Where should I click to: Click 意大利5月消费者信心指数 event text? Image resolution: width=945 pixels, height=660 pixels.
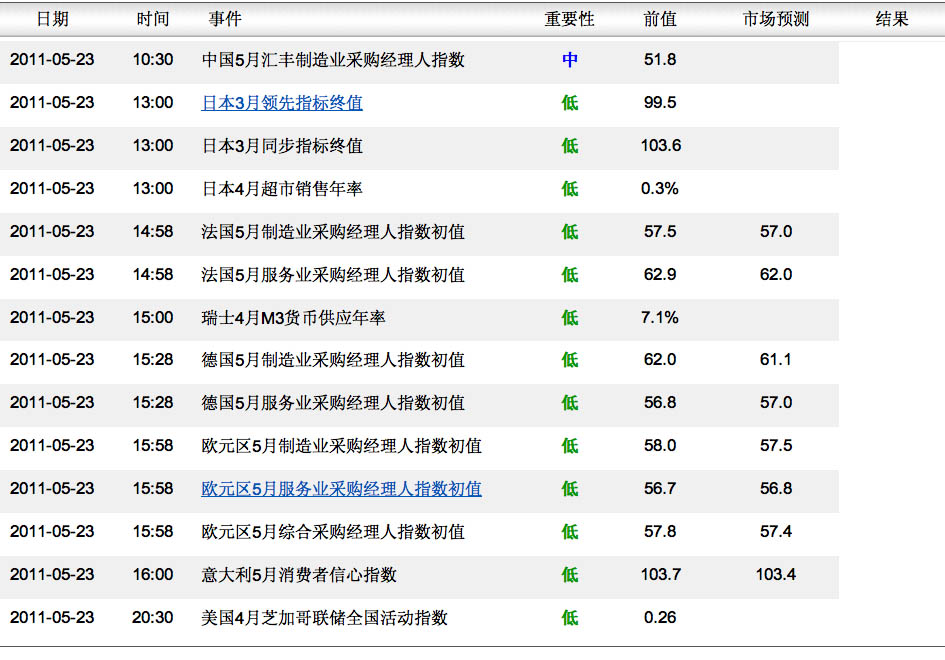(x=299, y=574)
